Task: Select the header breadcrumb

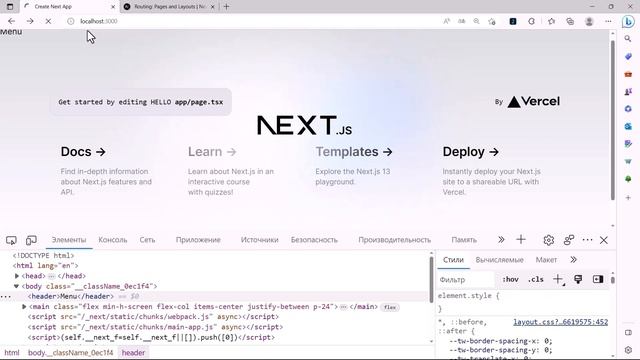Action: point(133,353)
